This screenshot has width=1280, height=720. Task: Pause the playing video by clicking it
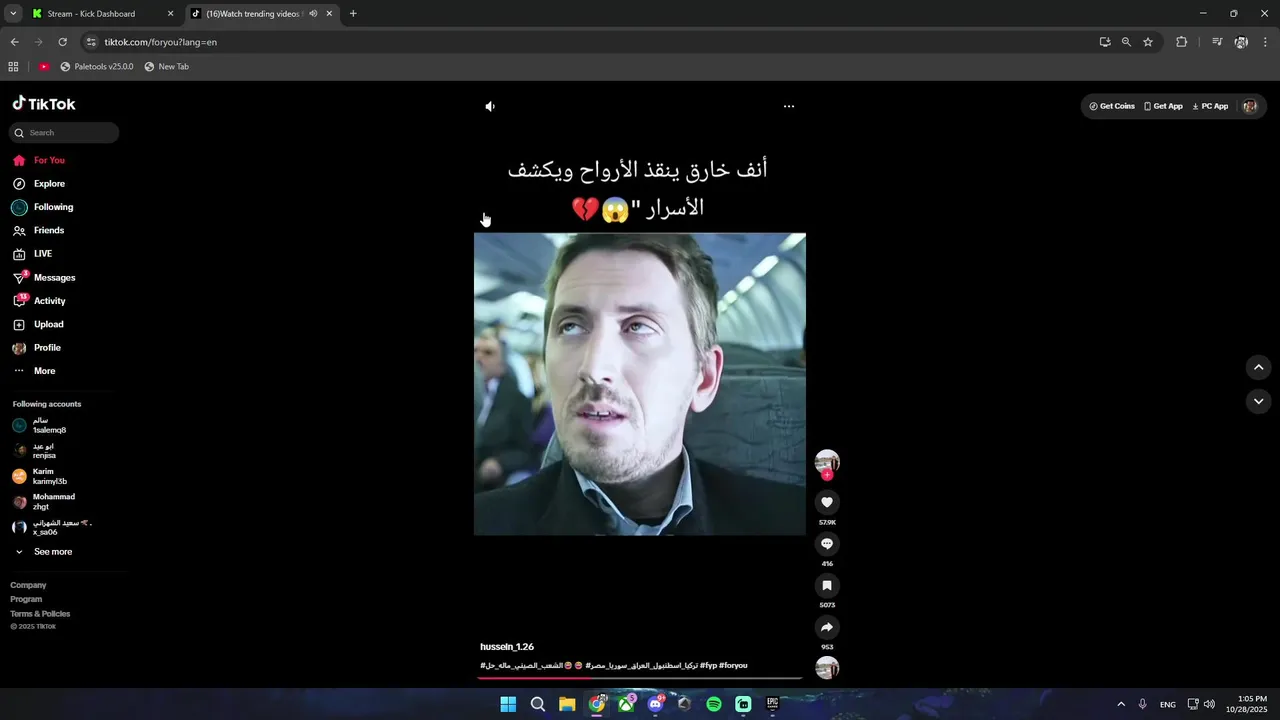click(x=640, y=384)
